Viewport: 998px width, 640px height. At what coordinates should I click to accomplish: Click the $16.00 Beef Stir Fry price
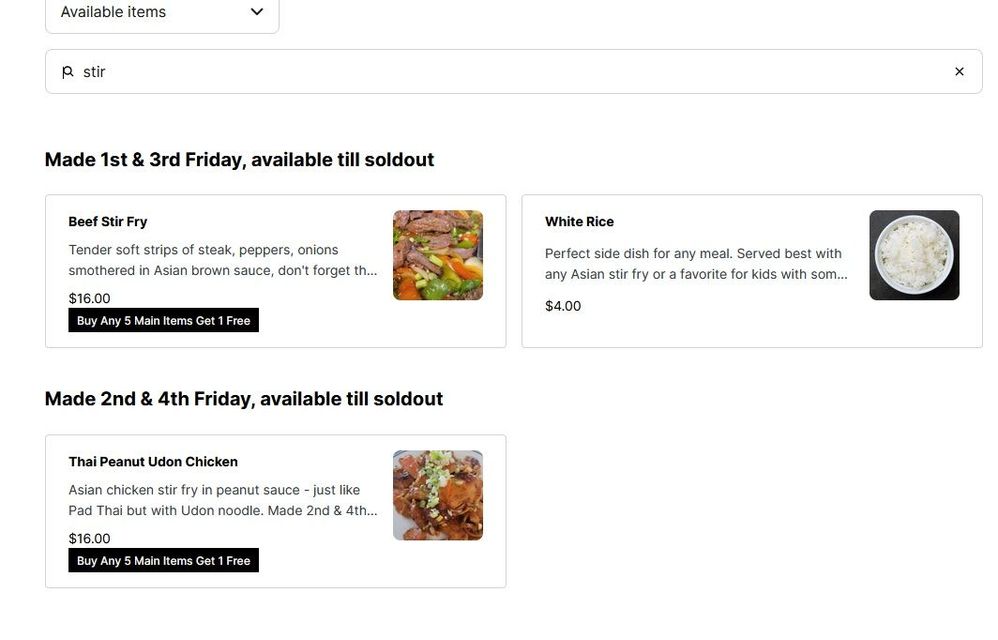pos(90,298)
